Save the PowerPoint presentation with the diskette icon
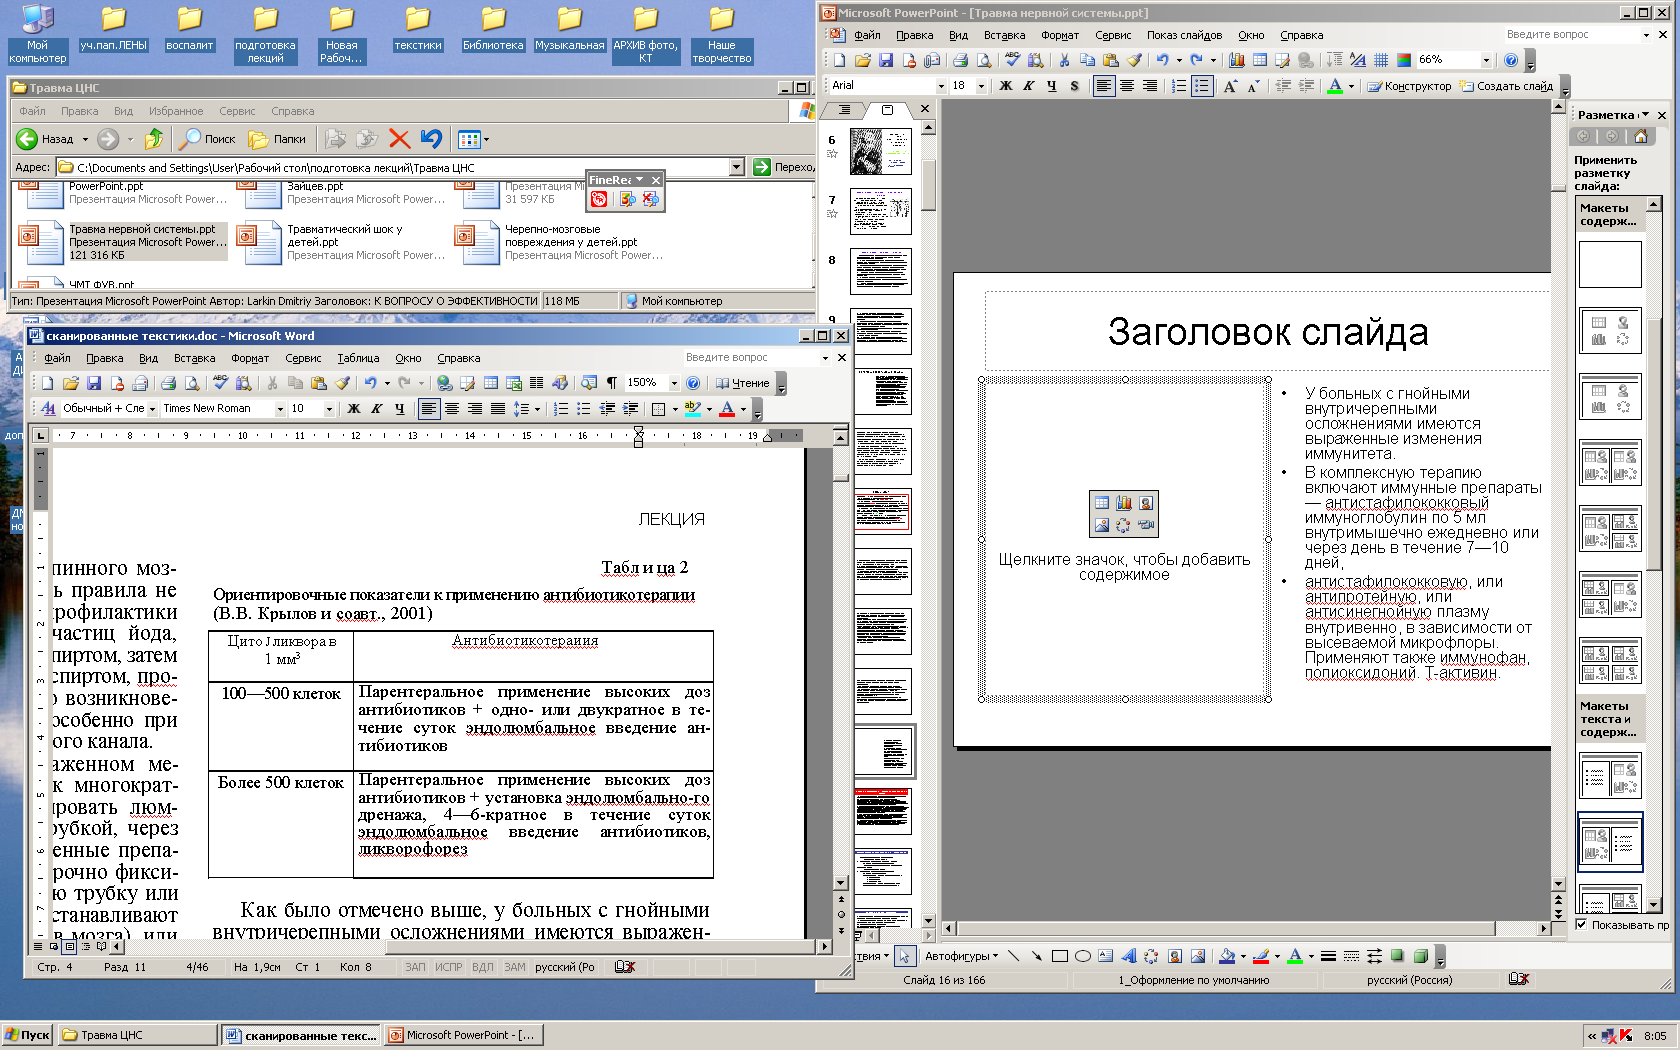 tap(886, 60)
